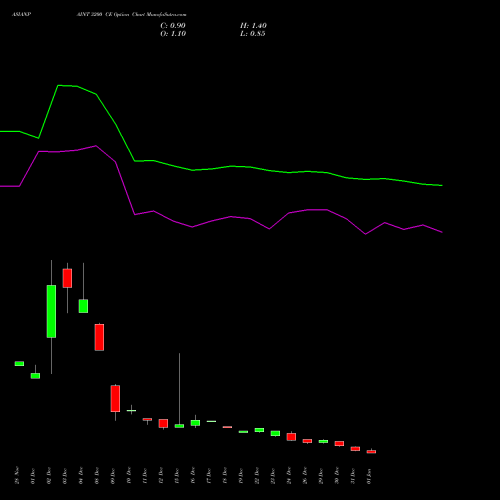
Task: Select the '15 Dec' date axis label
Action: (x=177, y=475)
